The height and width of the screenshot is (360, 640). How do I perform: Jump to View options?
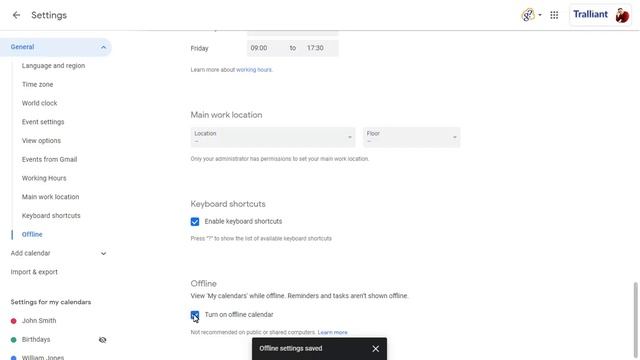(41, 141)
